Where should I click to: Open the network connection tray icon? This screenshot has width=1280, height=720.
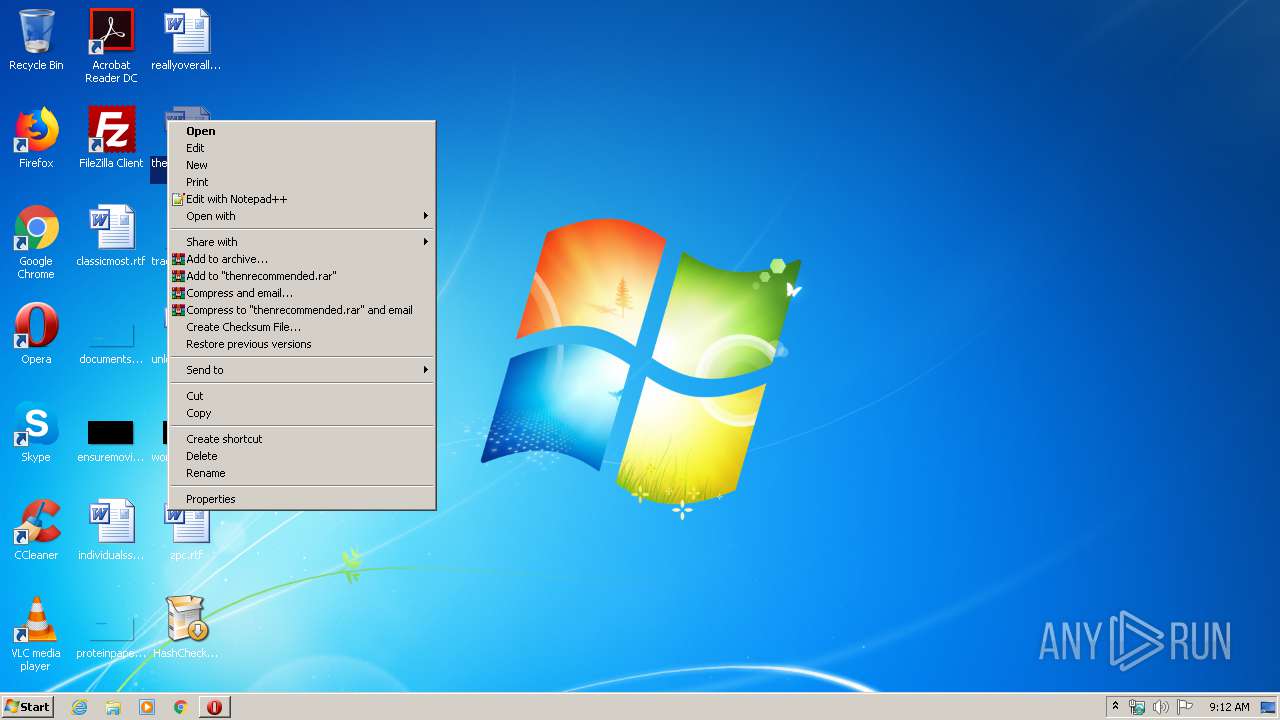[1137, 707]
